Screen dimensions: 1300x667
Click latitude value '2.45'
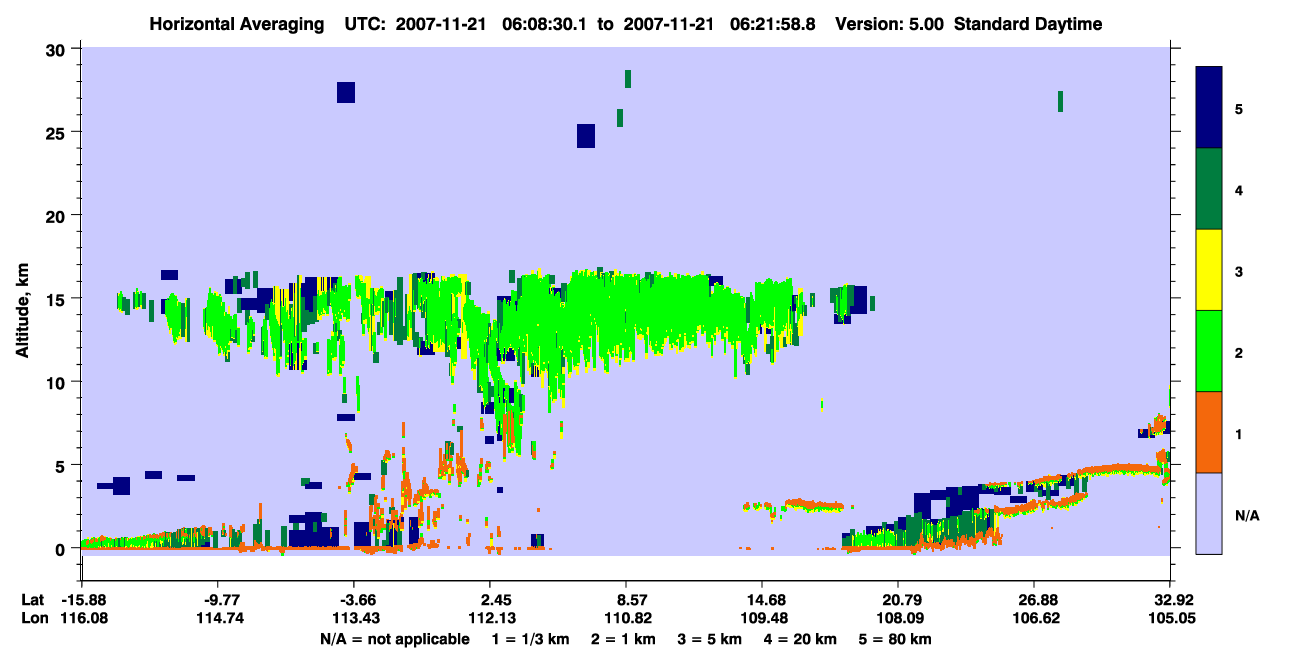pyautogui.click(x=490, y=600)
